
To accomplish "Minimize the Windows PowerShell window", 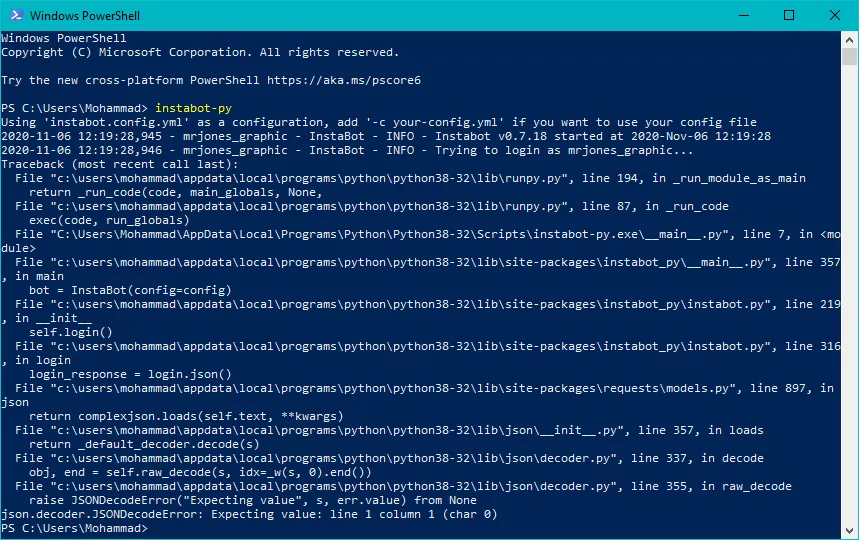I will click(744, 15).
